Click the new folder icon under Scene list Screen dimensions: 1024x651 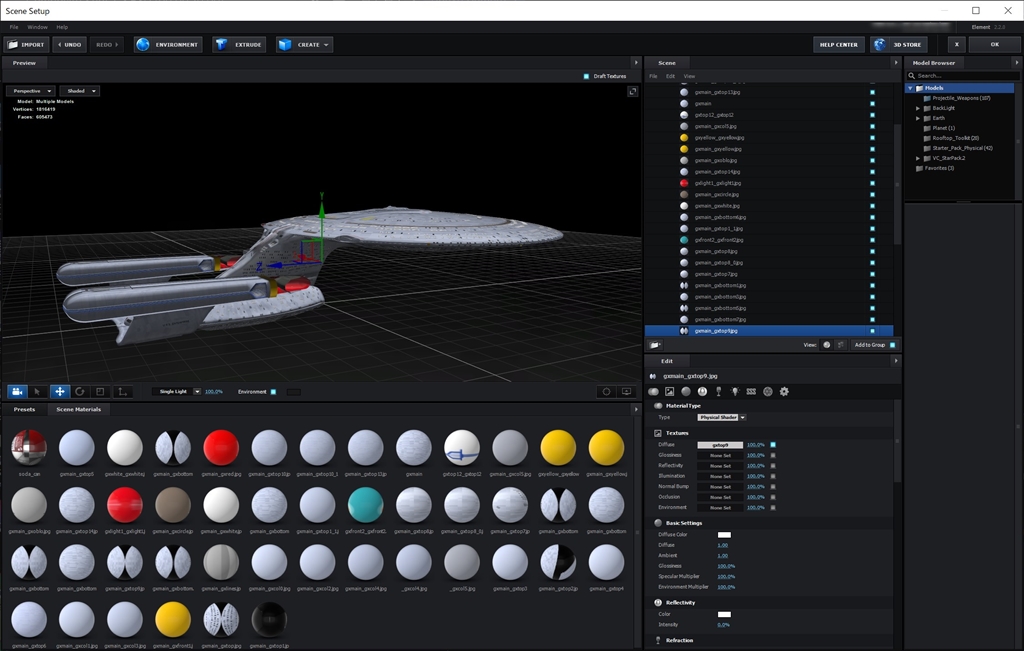654,344
